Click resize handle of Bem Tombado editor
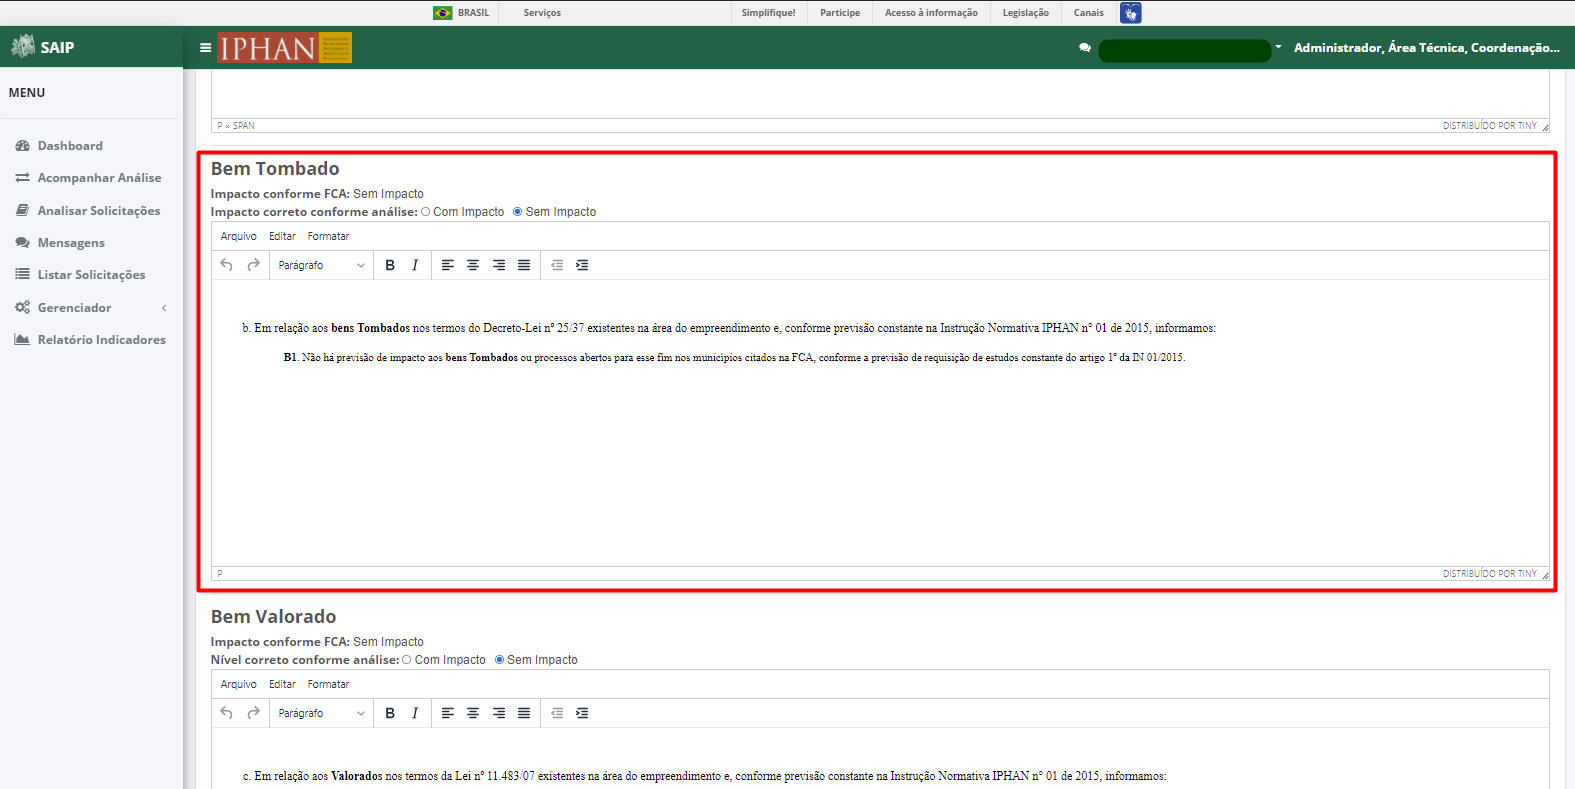 tap(1545, 574)
